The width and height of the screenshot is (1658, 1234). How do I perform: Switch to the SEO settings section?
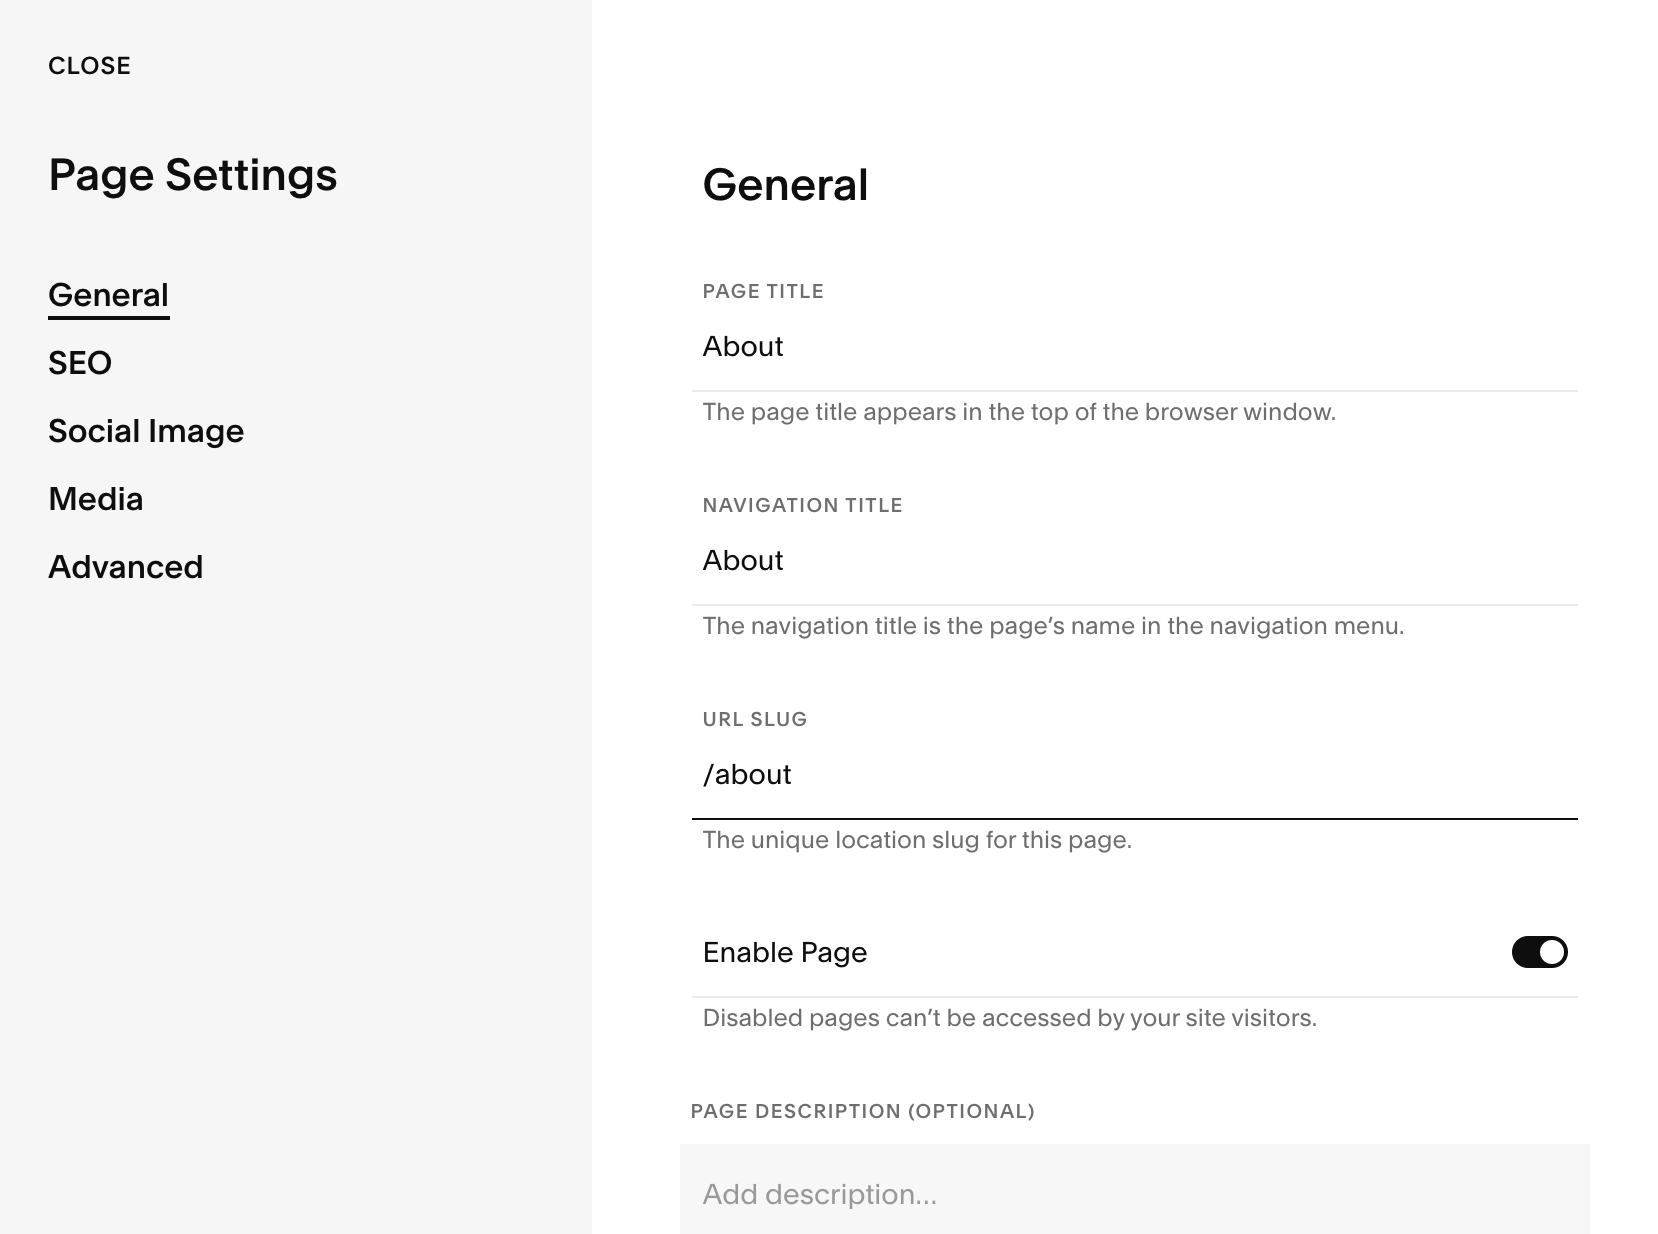click(x=80, y=362)
